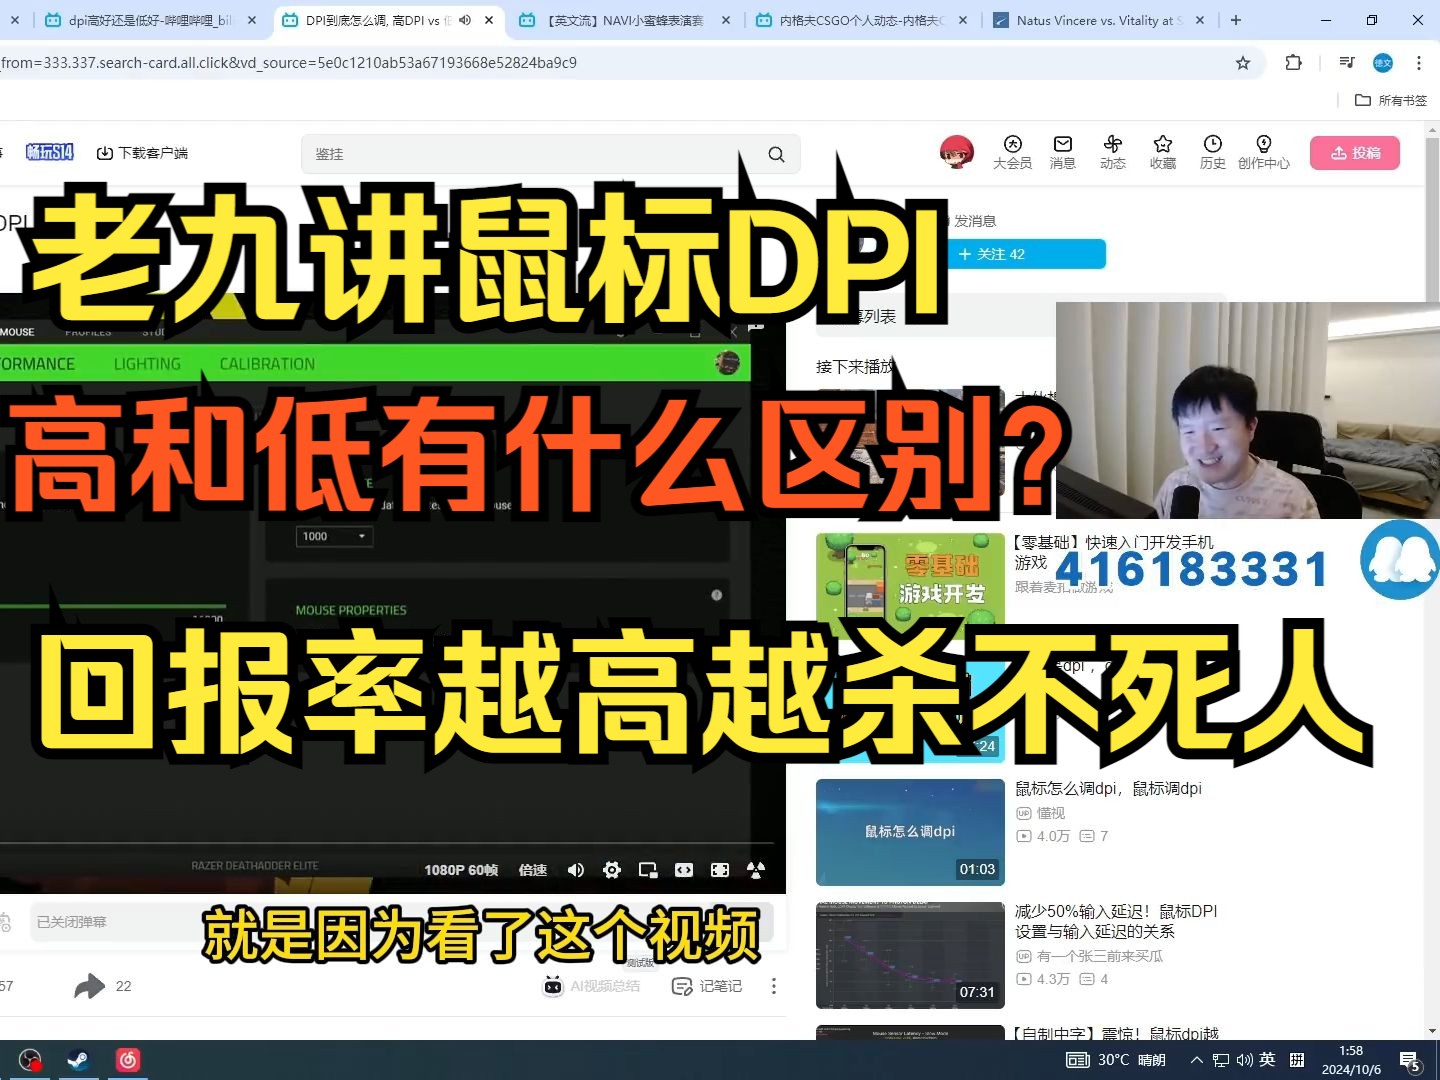This screenshot has width=1440, height=1080.
Task: Open the 消息 messages inbox
Action: pos(1062,152)
